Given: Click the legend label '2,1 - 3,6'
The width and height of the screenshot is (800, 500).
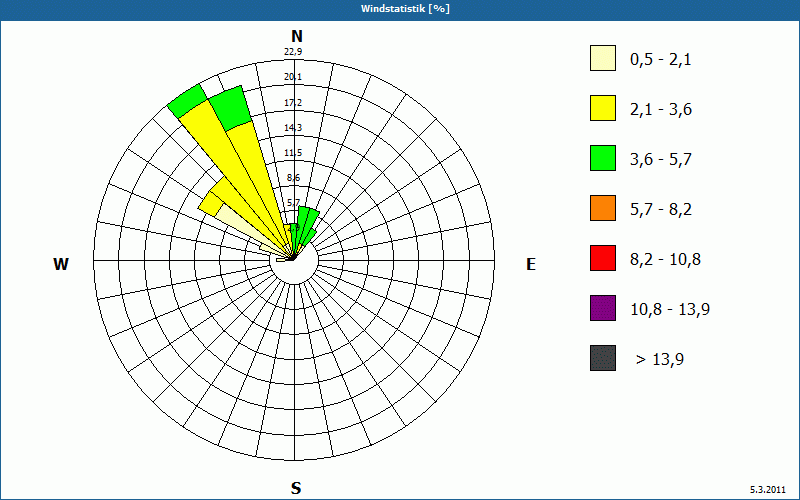Looking at the screenshot, I should pos(661,110).
